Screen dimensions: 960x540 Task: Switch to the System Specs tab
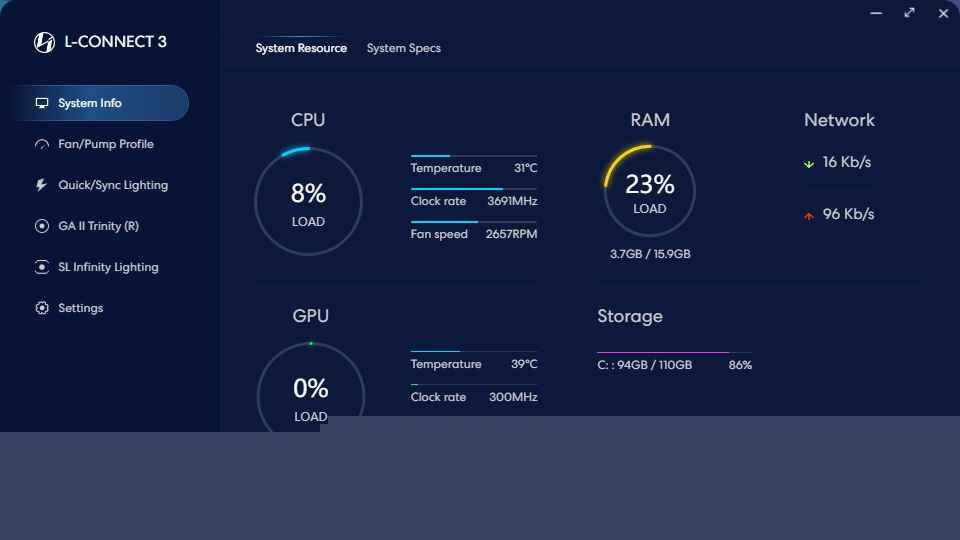click(x=403, y=48)
